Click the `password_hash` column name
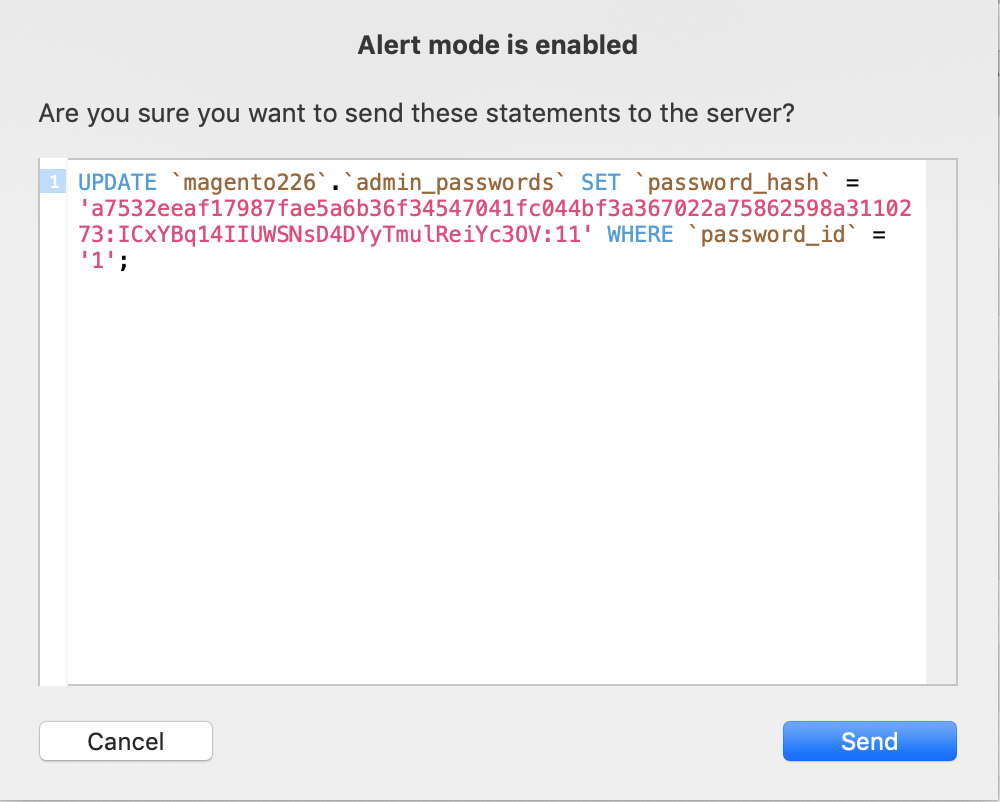 pos(733,182)
